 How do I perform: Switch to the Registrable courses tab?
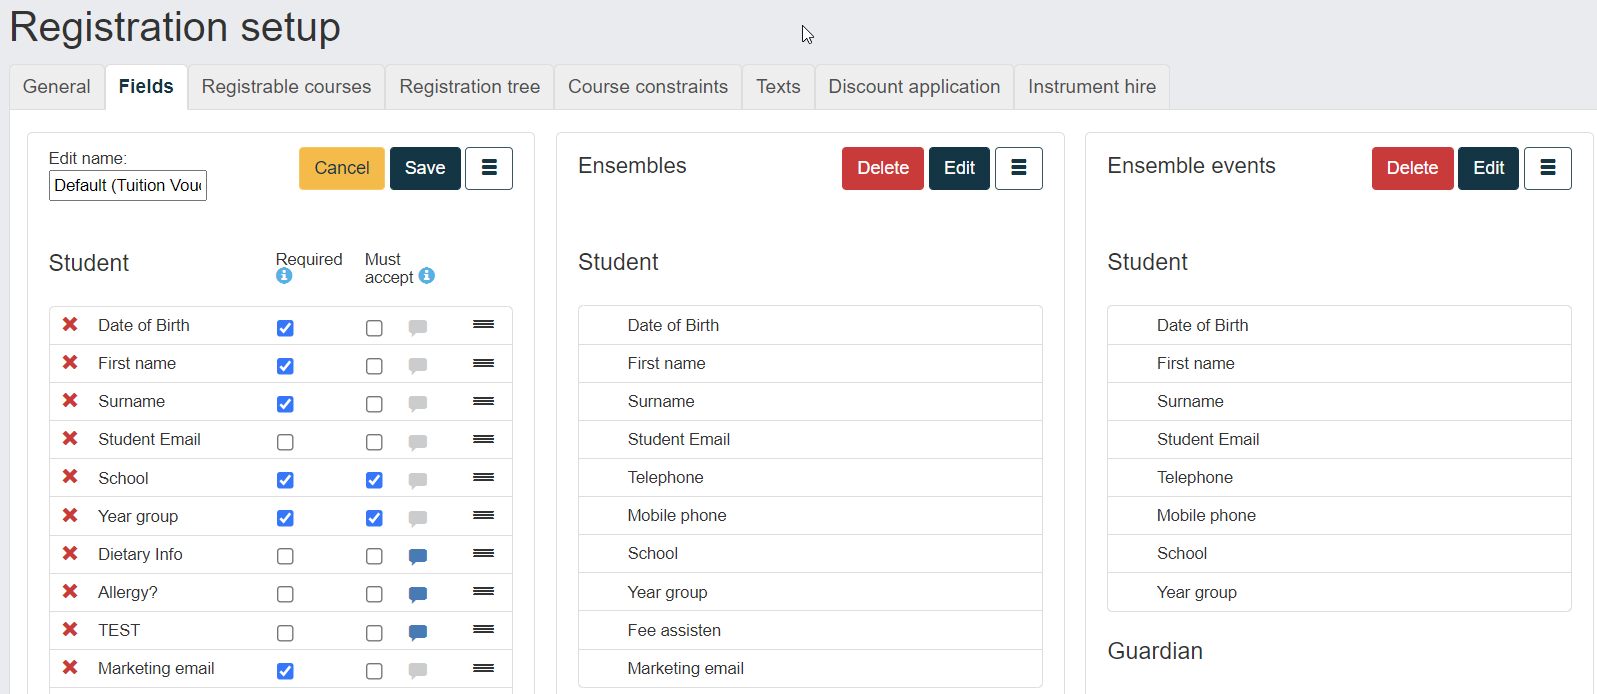(286, 87)
